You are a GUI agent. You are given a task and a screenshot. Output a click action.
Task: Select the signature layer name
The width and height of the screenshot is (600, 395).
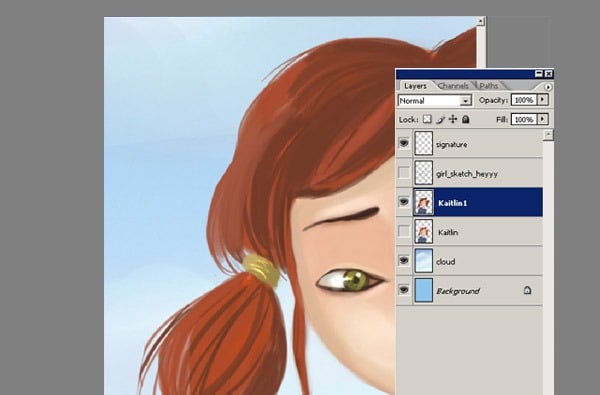pos(452,145)
